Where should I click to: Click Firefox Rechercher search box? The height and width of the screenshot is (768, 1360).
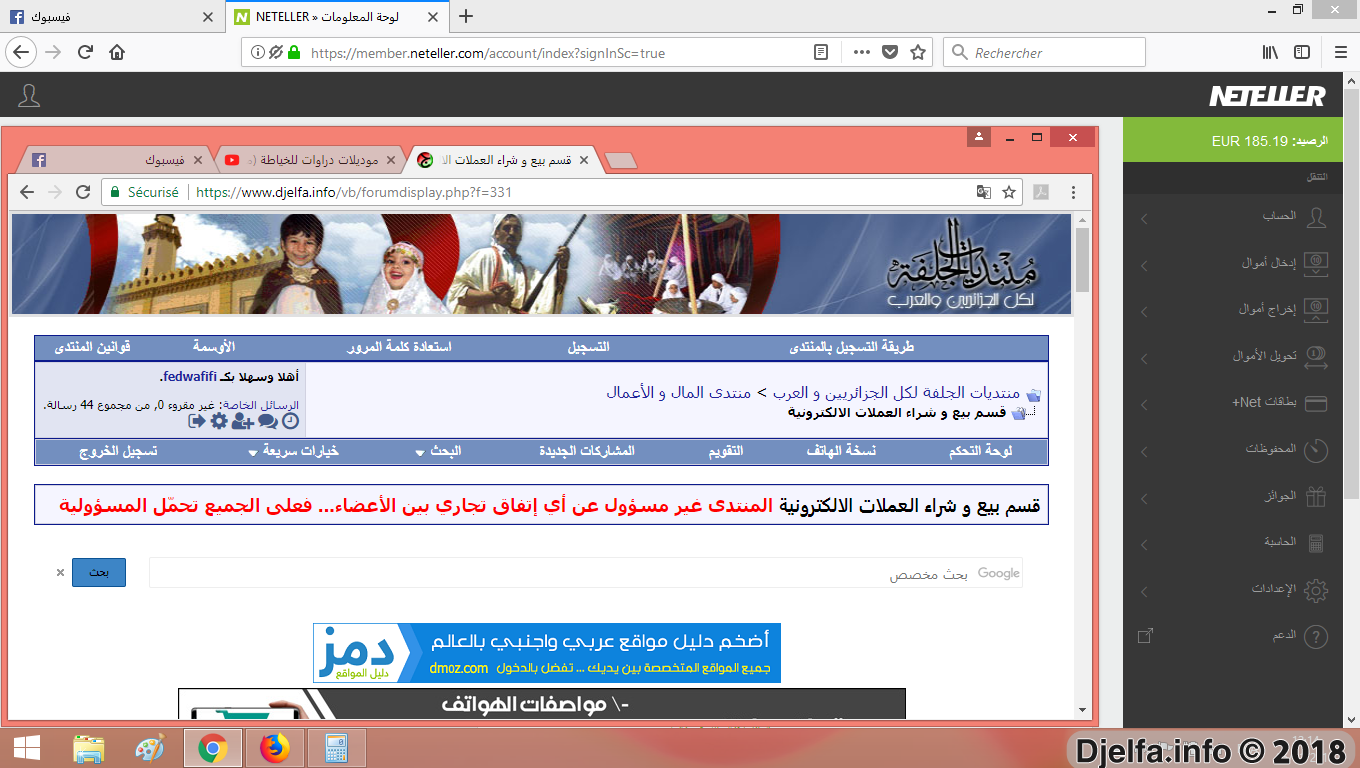coord(1044,53)
